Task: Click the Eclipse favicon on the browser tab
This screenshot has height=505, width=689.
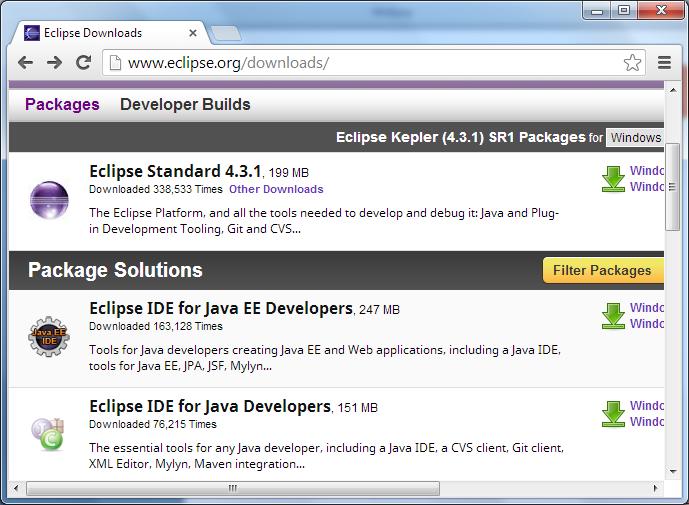Action: 32,33
